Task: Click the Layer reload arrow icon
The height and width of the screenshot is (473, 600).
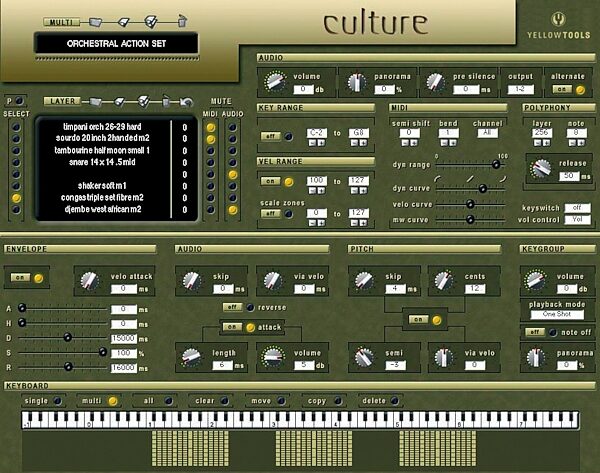Action: 186,102
